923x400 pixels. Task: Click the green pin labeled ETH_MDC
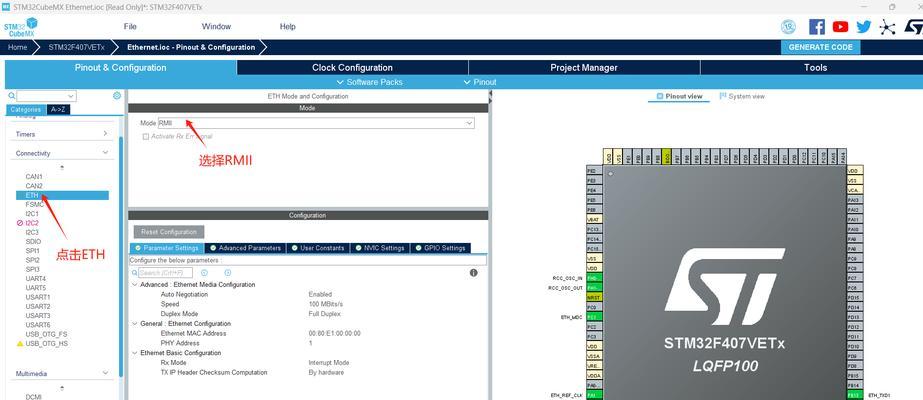click(595, 317)
